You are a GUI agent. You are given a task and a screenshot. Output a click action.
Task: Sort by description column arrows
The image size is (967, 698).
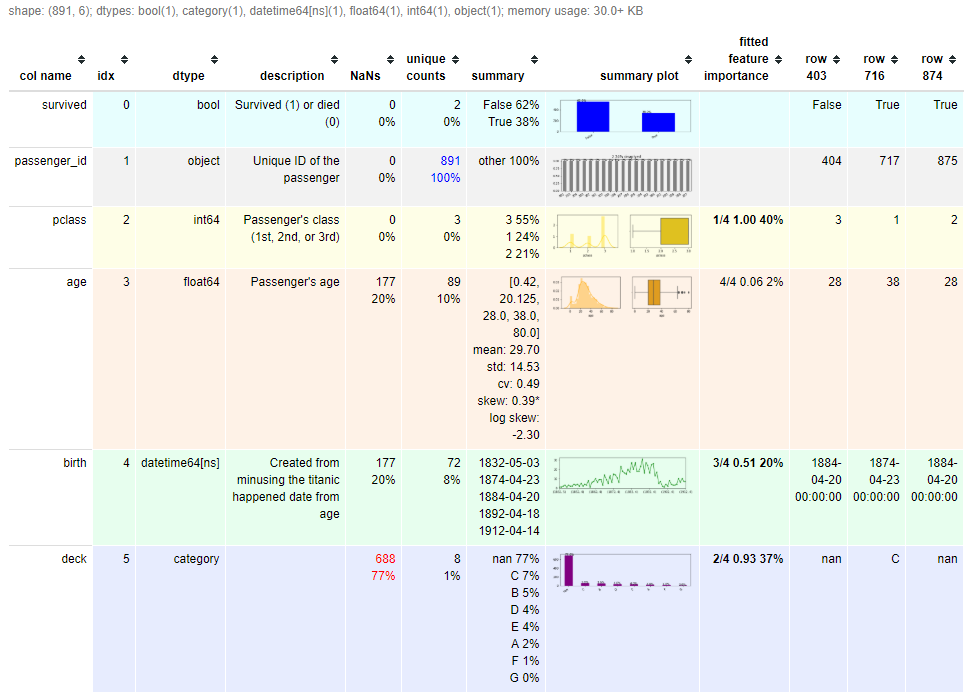pyautogui.click(x=334, y=59)
